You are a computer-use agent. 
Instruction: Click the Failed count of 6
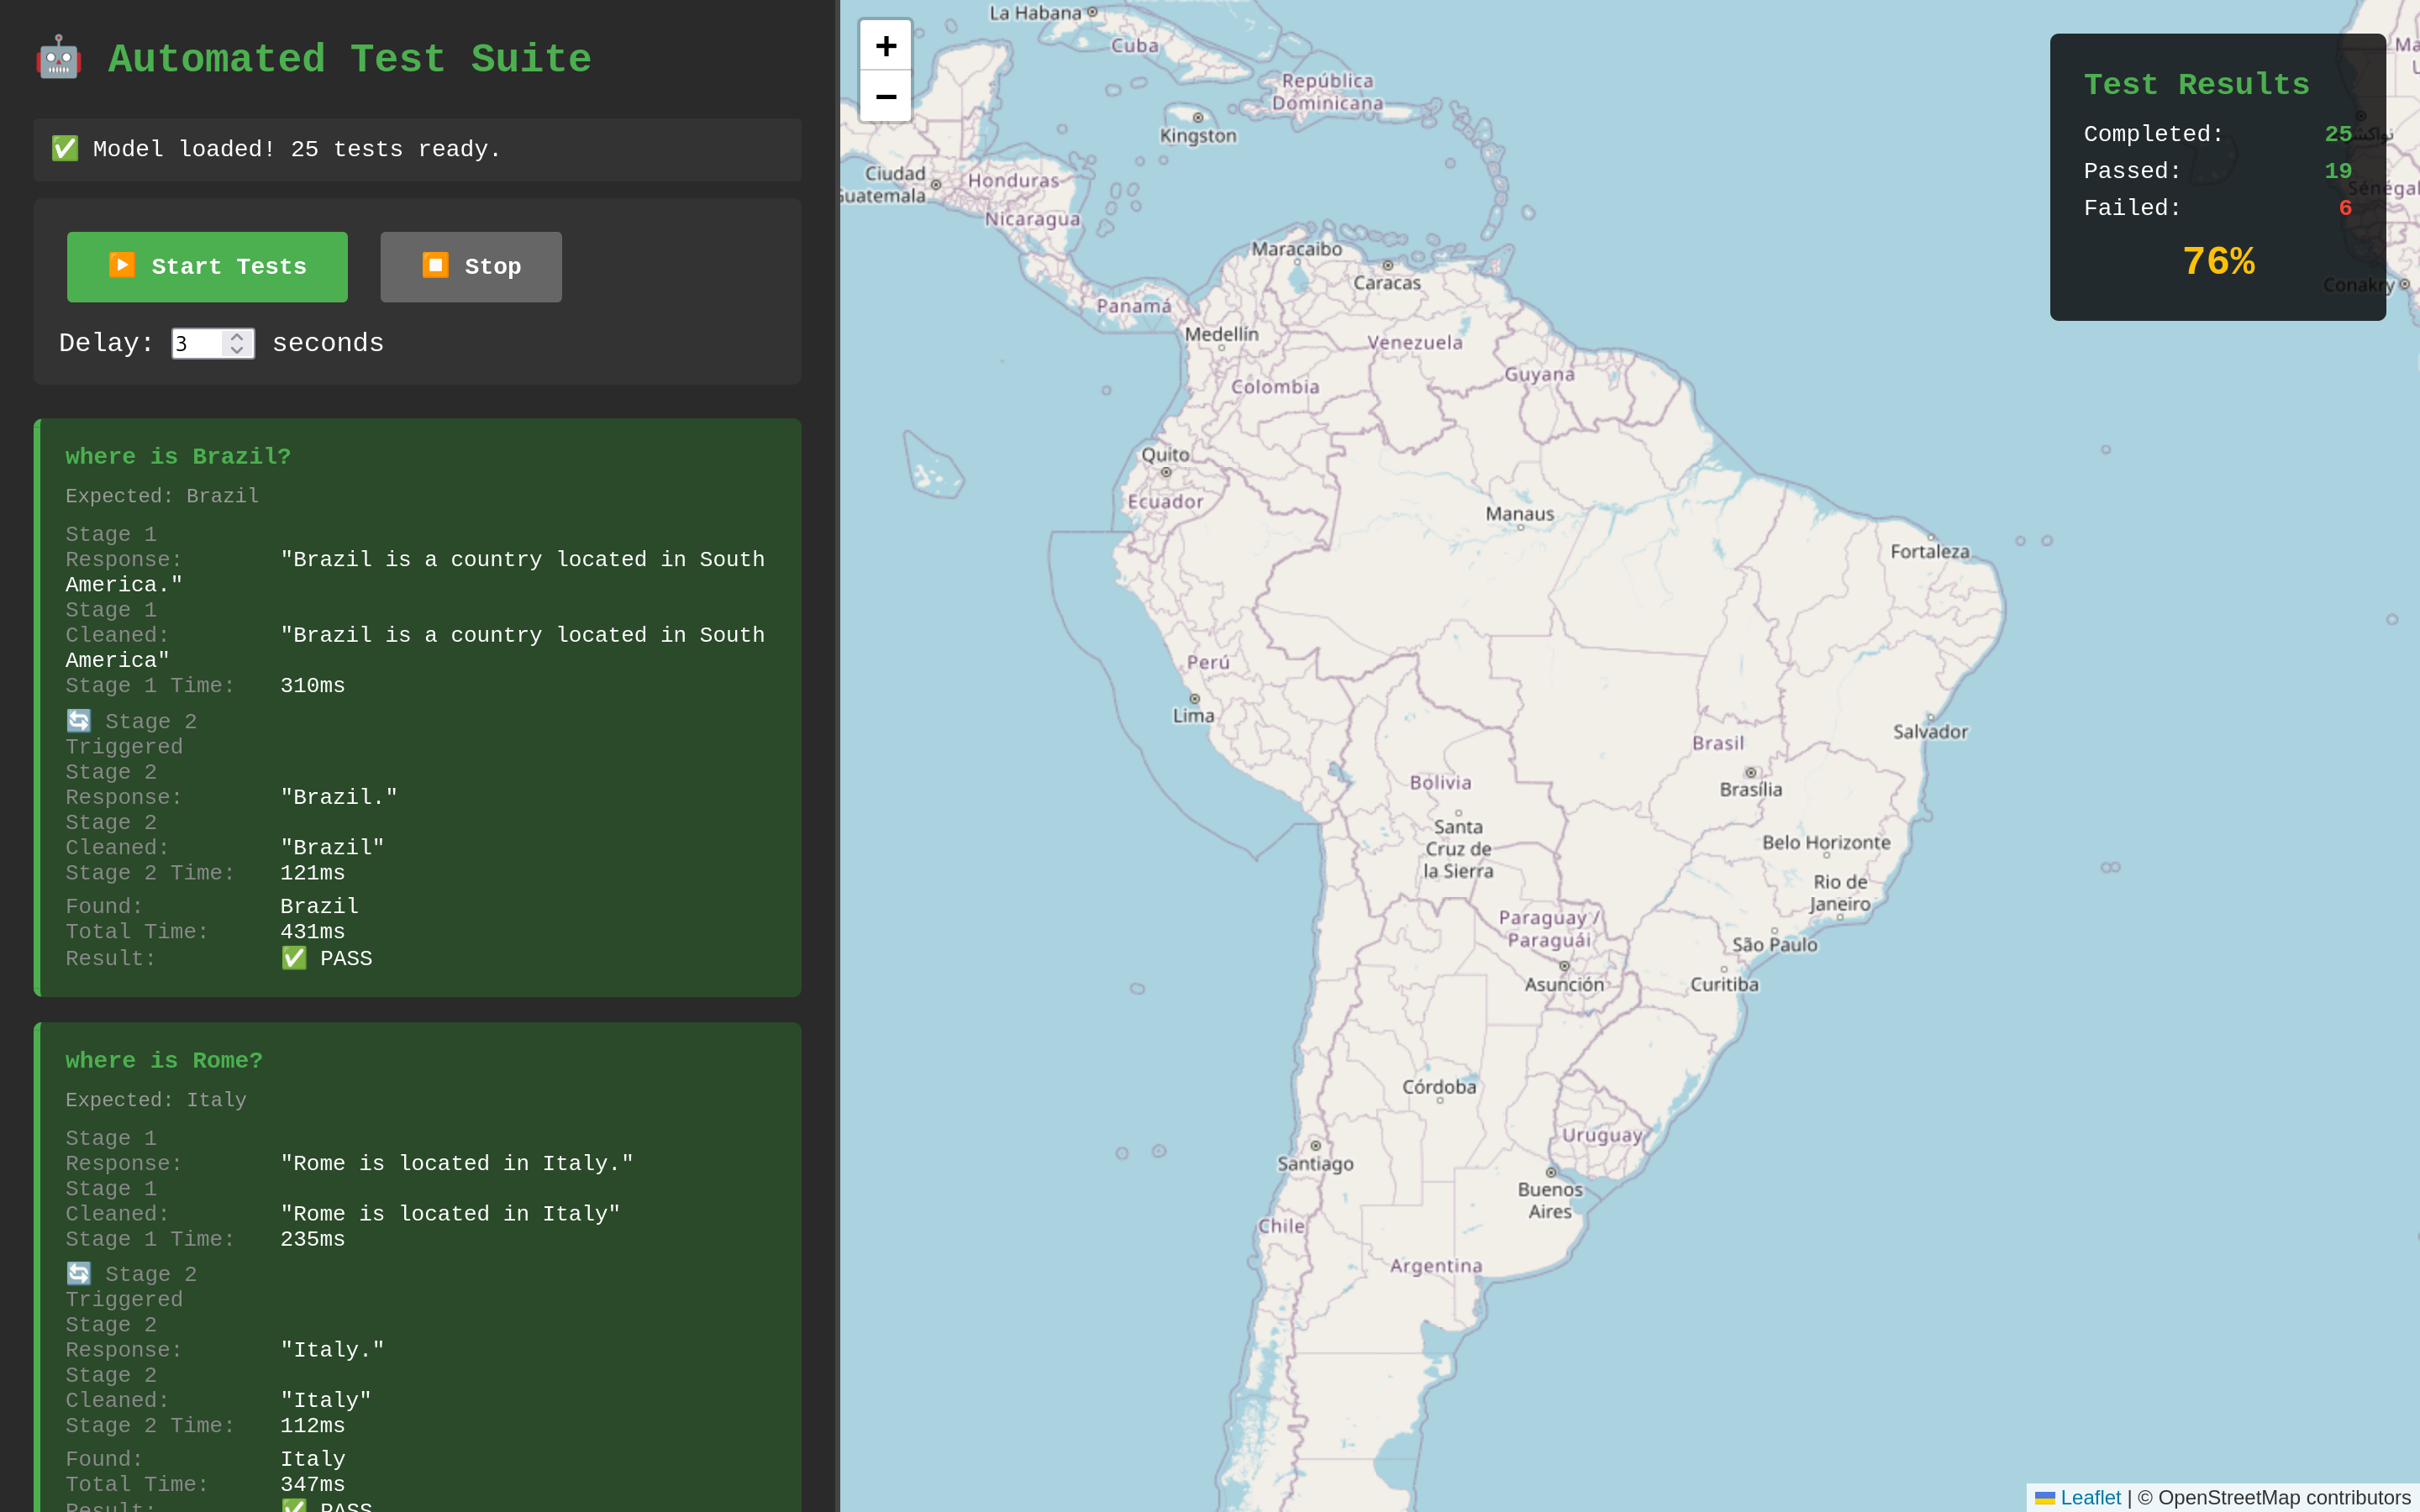coord(2344,208)
